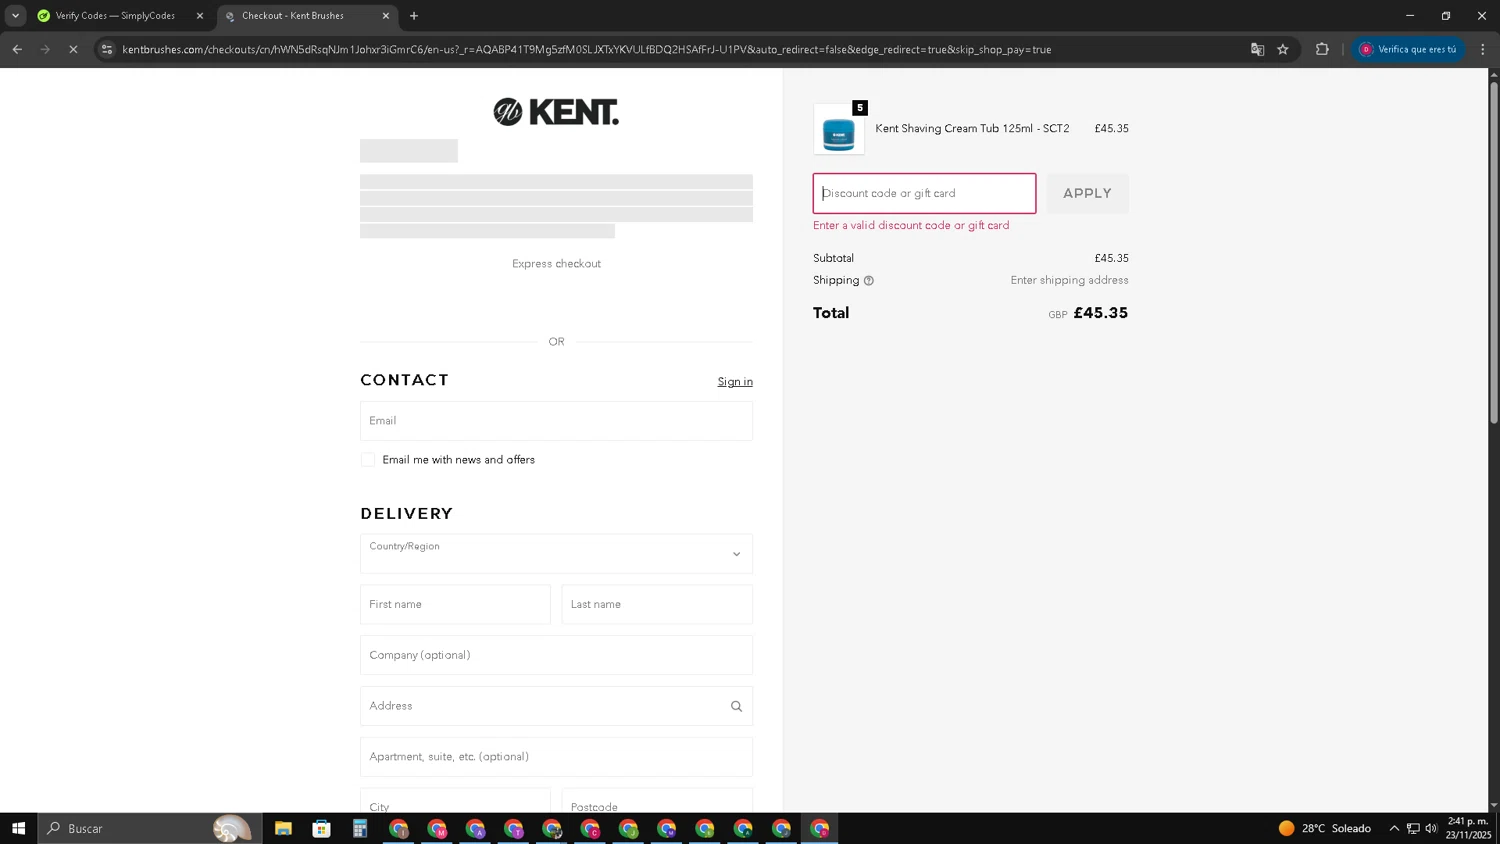Click the Kent Shaving Cream product thumbnail
1500x844 pixels.
[x=838, y=130]
